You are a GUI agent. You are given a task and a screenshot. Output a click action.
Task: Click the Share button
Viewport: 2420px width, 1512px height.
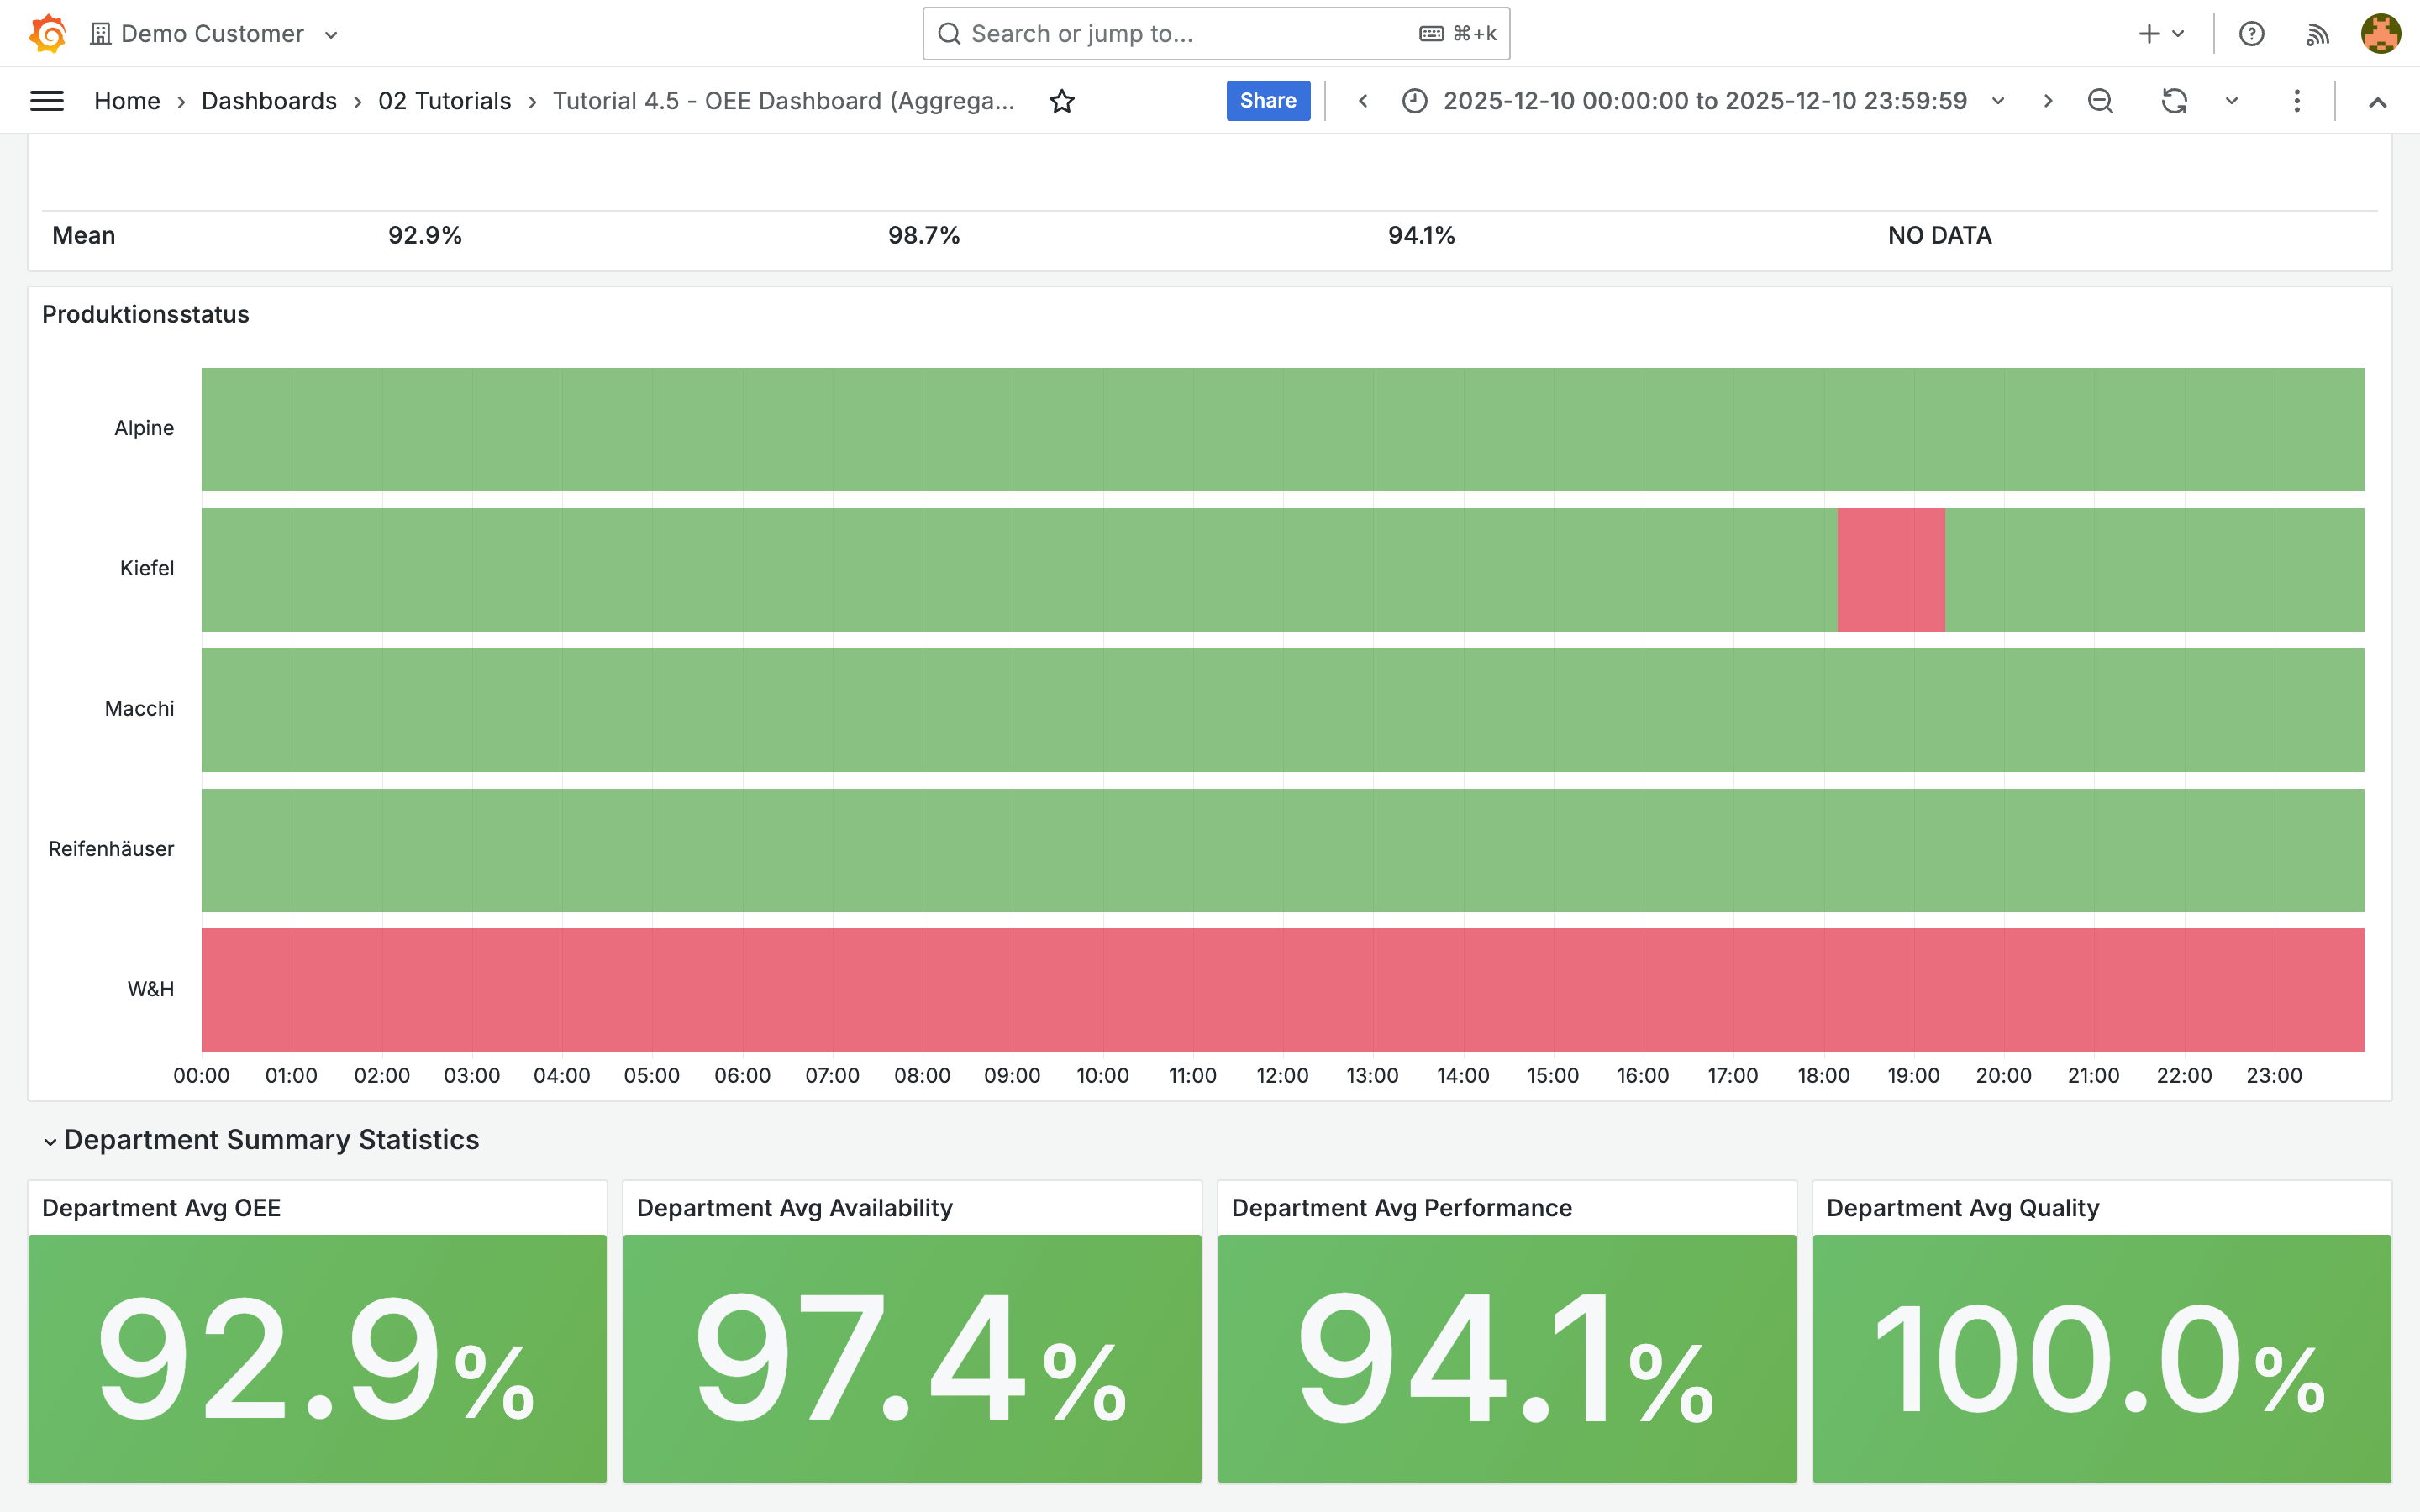point(1267,101)
